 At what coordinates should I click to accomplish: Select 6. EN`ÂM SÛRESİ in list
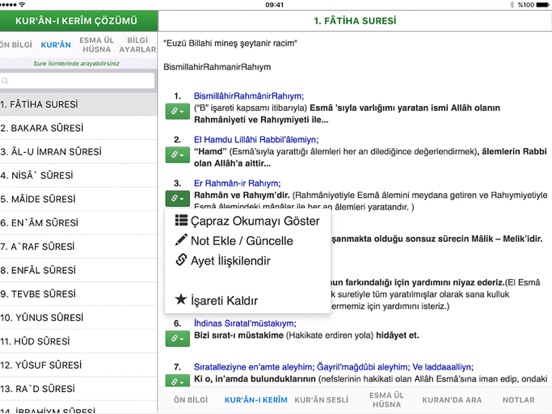79,223
